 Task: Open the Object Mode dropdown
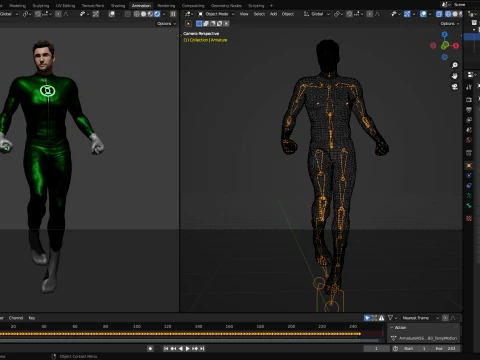(x=216, y=14)
